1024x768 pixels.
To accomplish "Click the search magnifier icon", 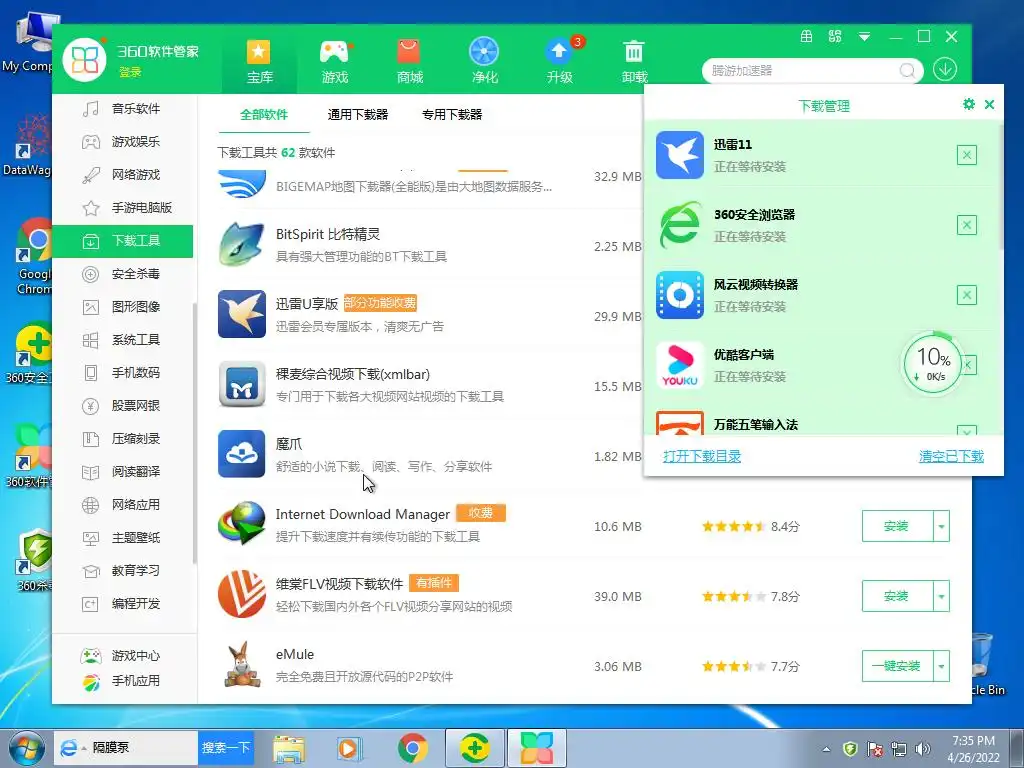I will click(x=907, y=70).
